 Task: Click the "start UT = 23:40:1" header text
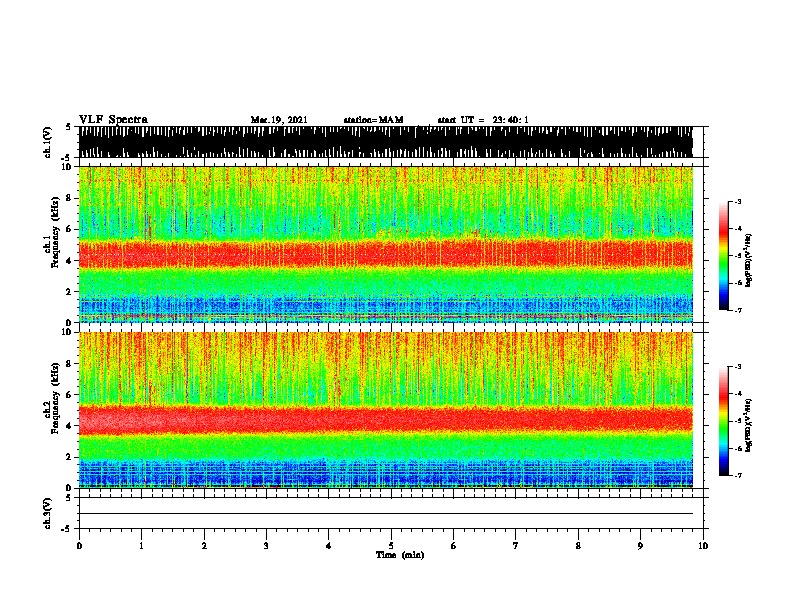483,120
